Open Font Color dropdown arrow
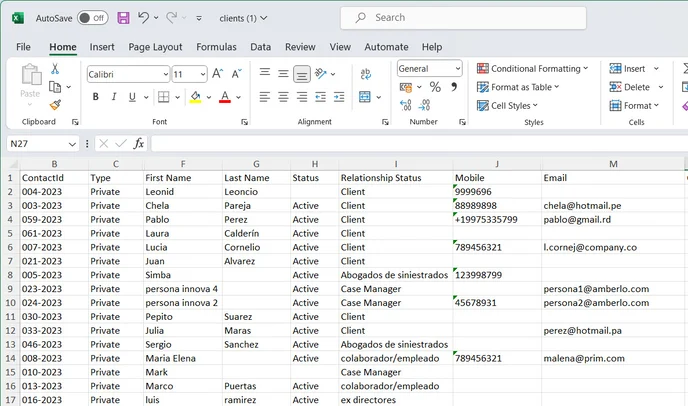 coord(238,97)
